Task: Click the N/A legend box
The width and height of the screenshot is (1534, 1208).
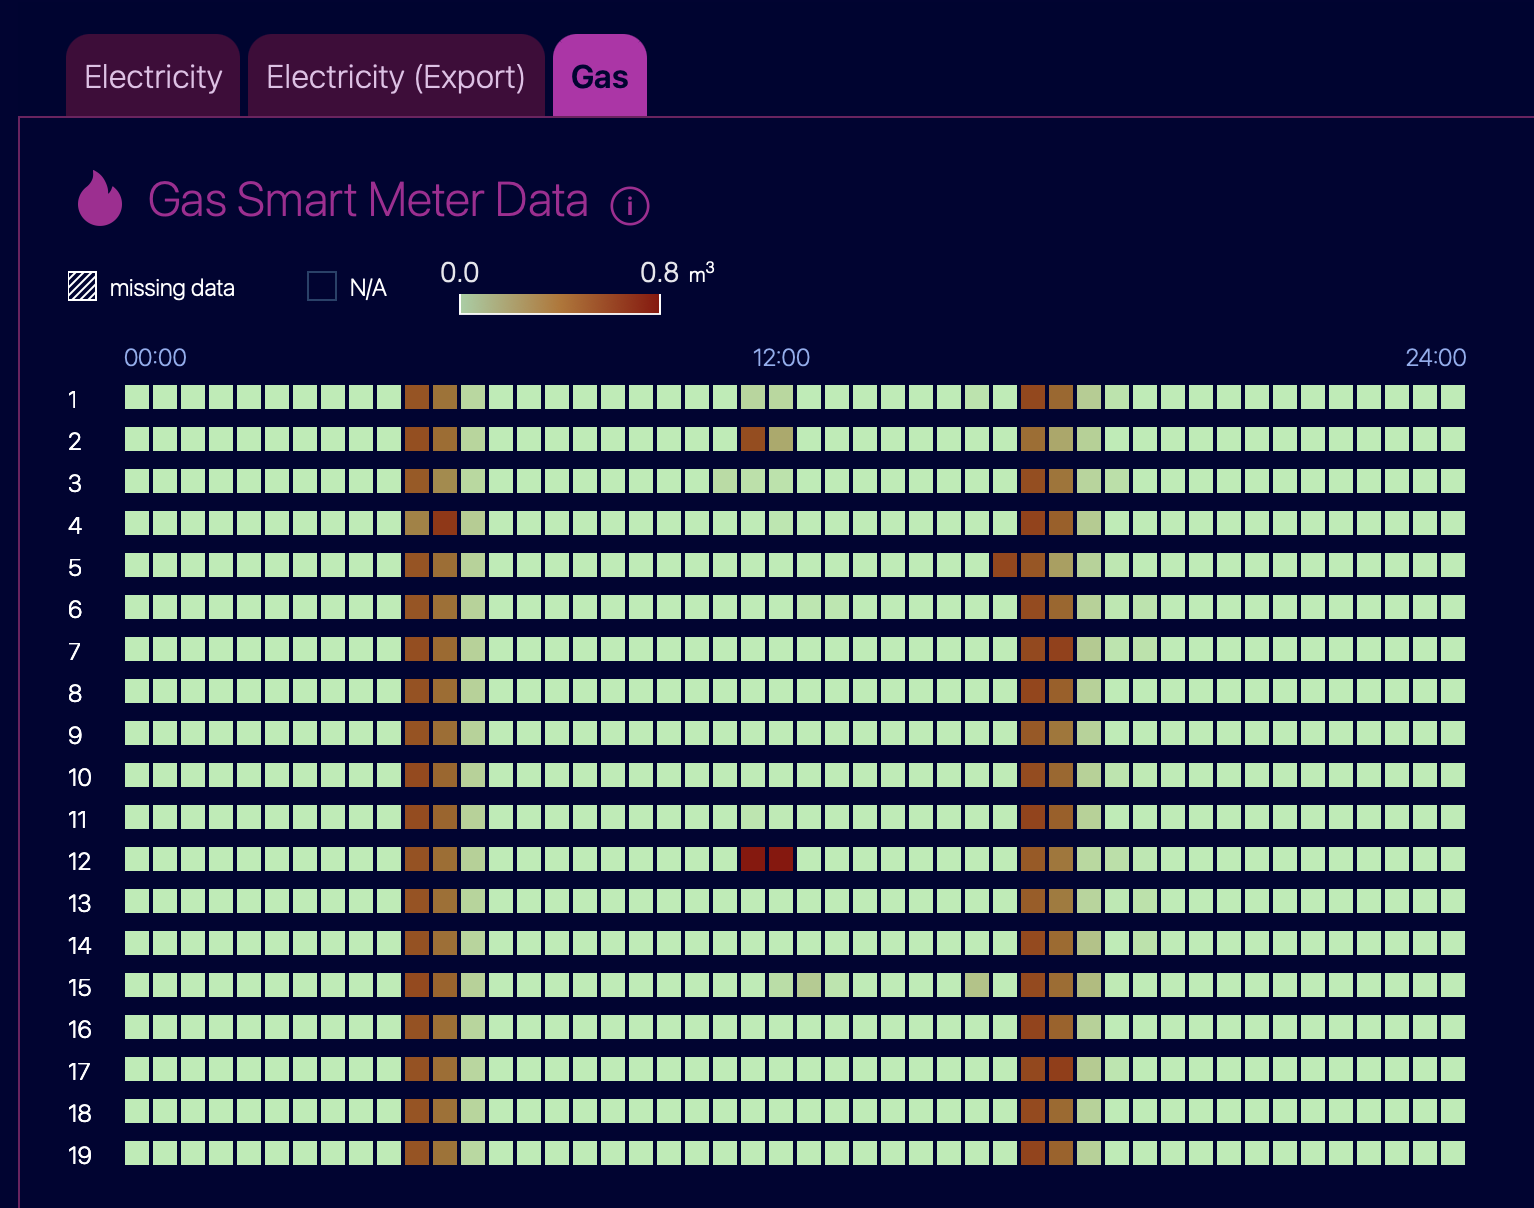Action: pos(322,286)
